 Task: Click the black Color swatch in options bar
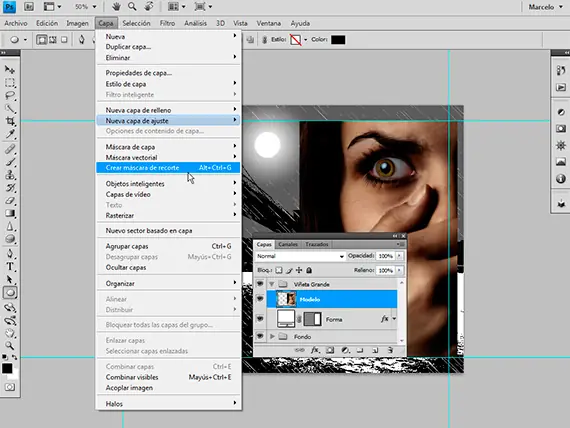coord(338,40)
